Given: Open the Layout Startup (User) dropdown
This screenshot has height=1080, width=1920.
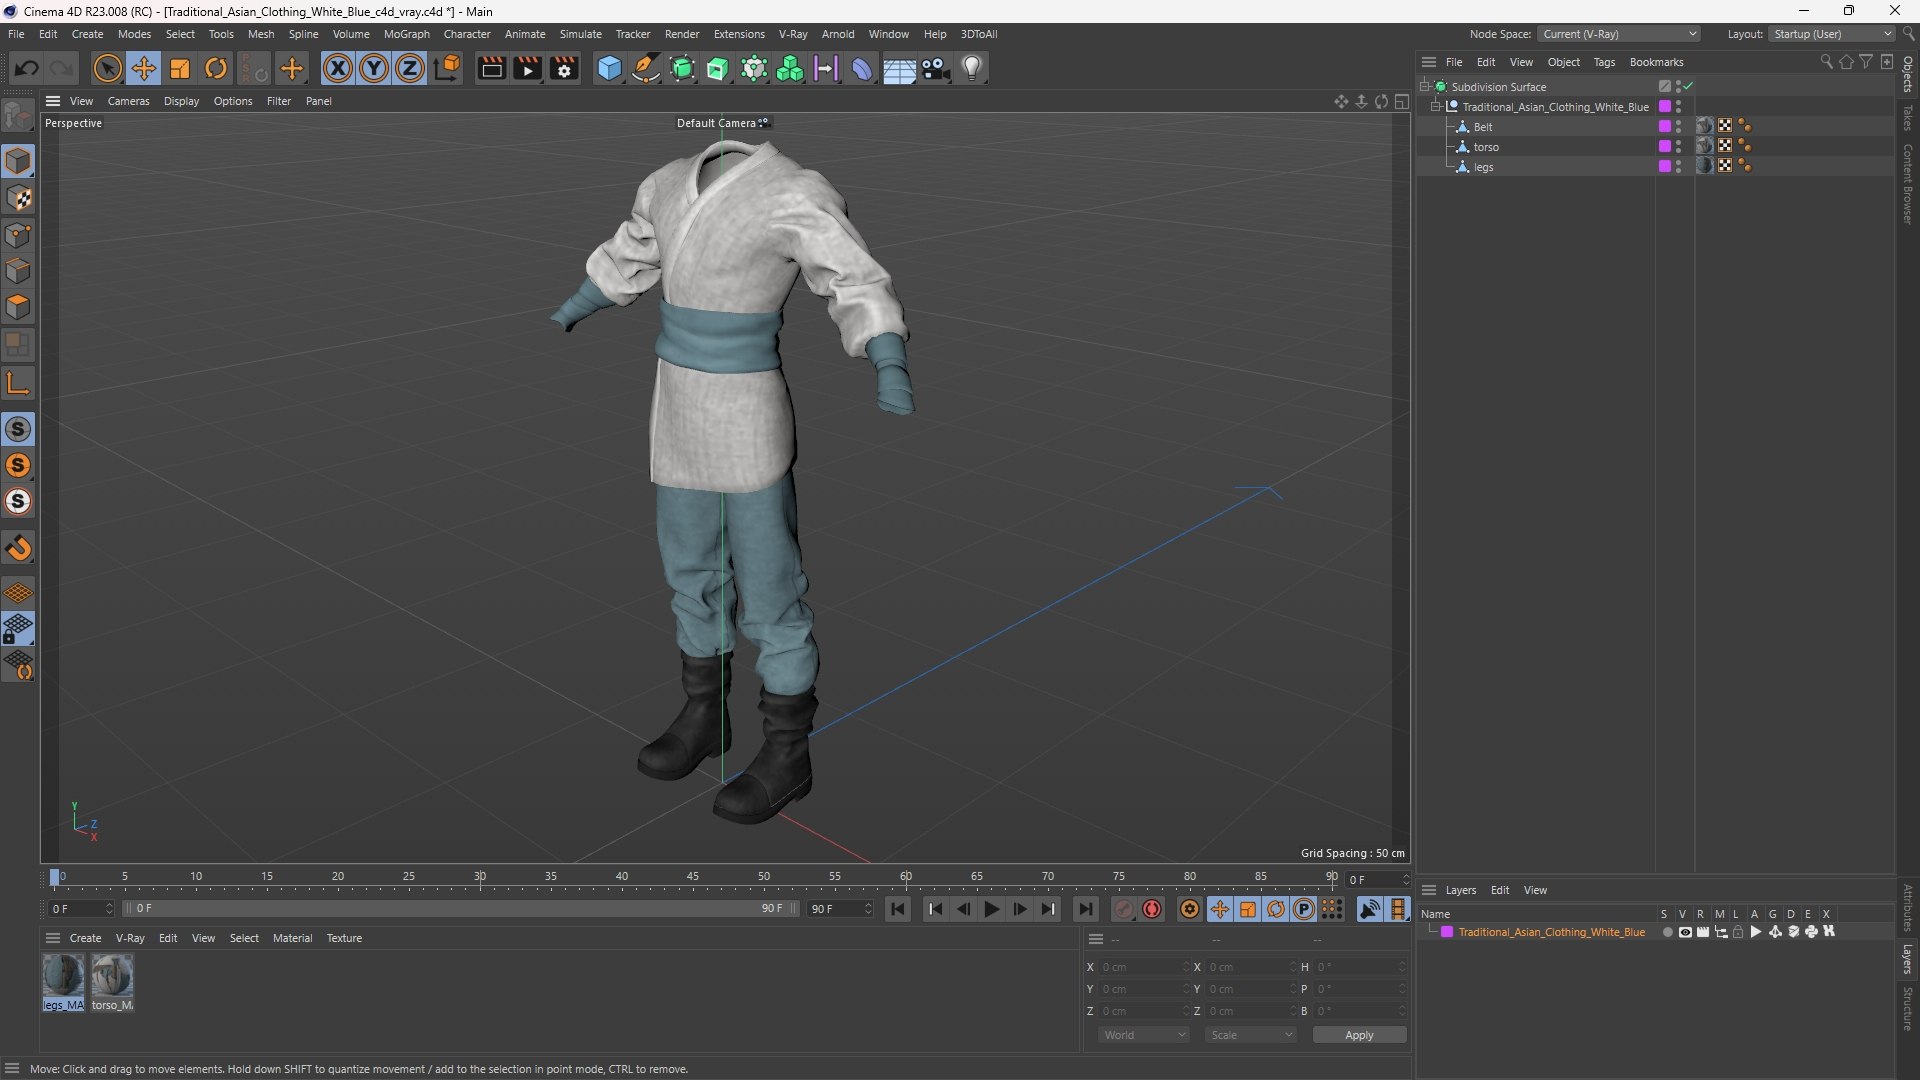Looking at the screenshot, I should tap(1832, 34).
